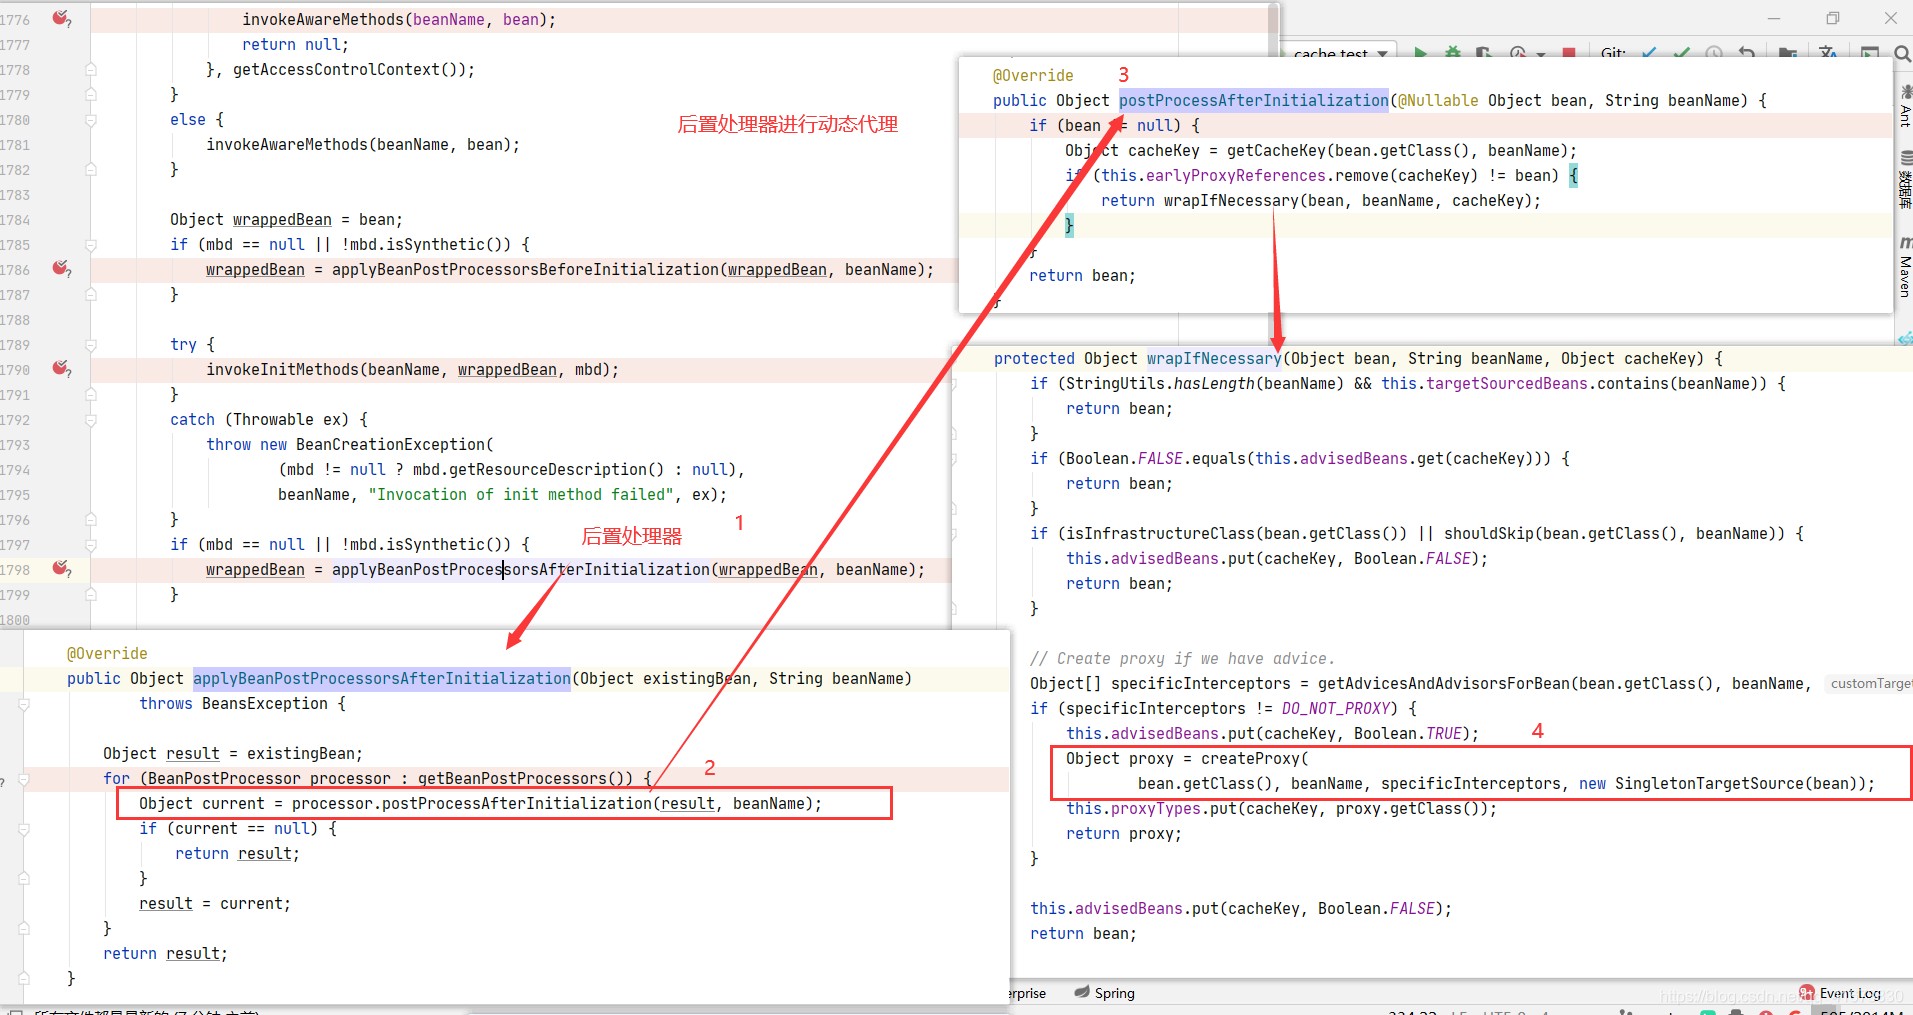Toggle breakpoint on line 1790
Viewport: 1913px width, 1015px height.
click(x=61, y=368)
